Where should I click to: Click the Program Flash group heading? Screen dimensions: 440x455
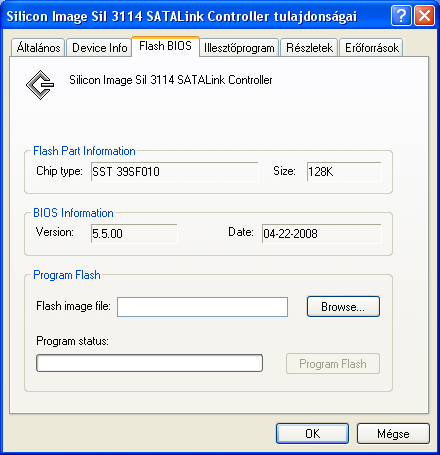click(x=67, y=275)
